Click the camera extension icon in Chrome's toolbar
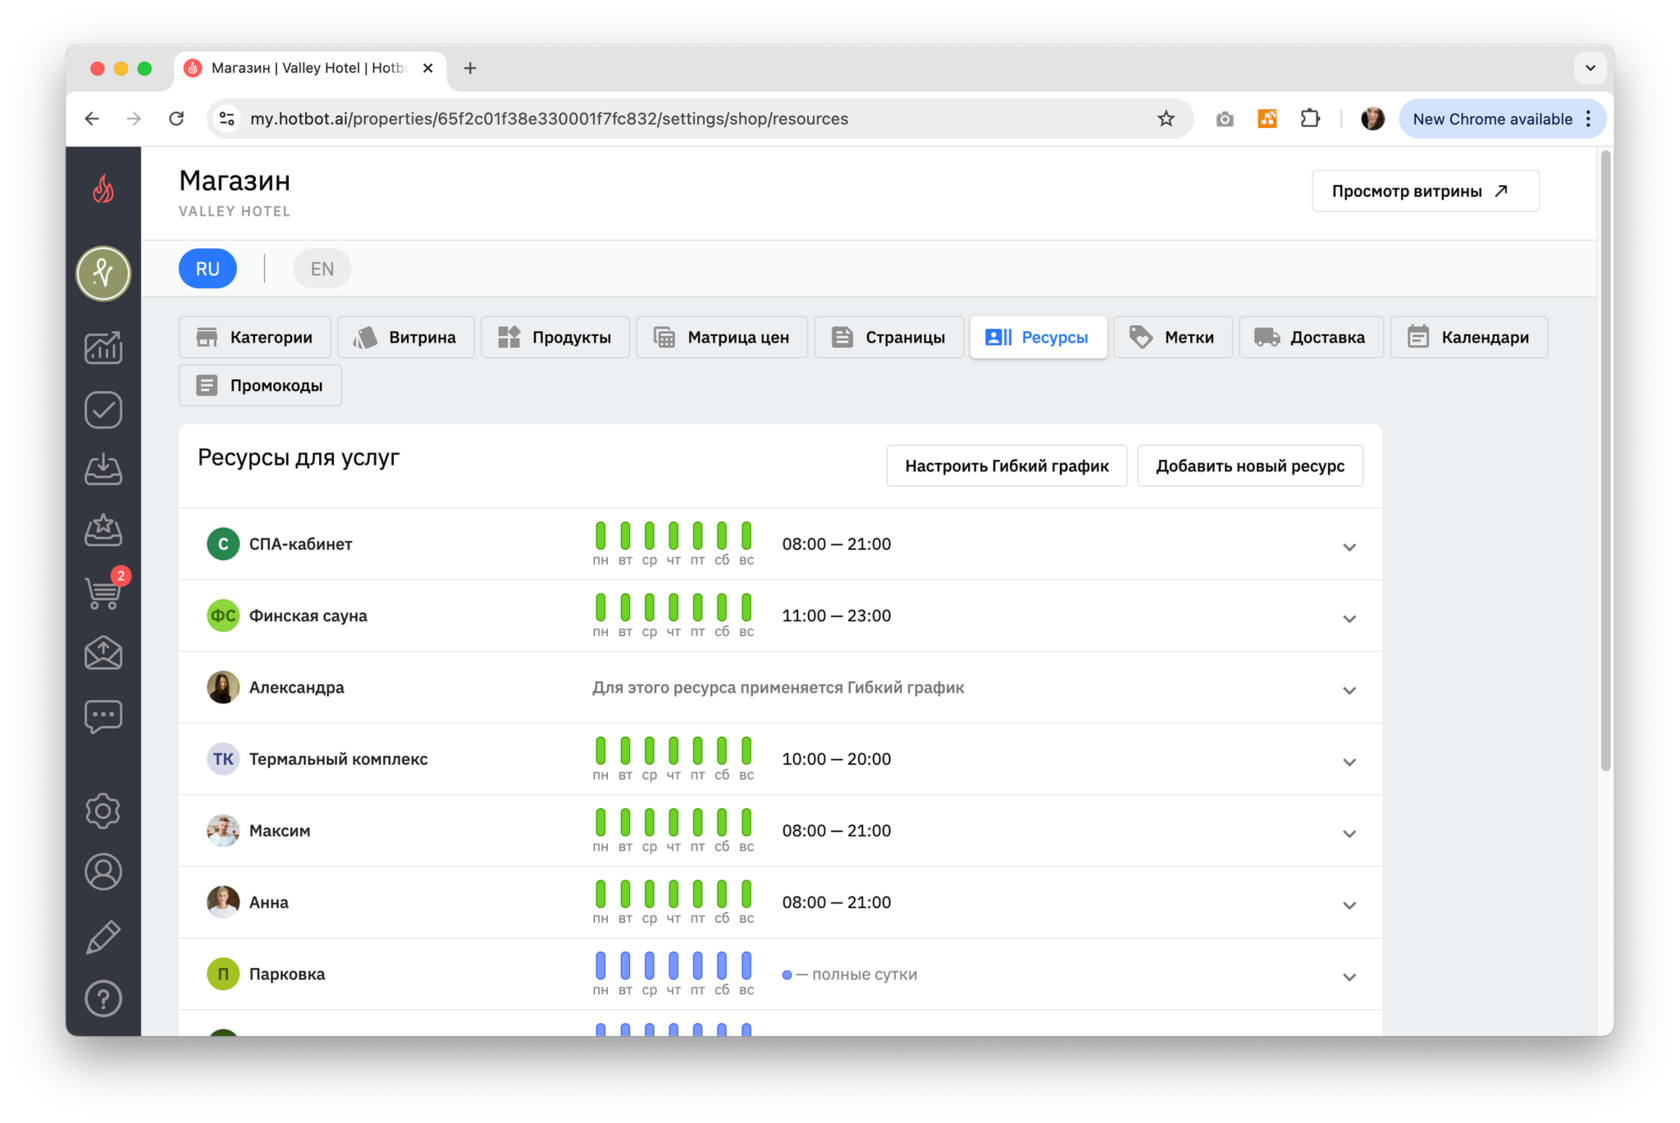The image size is (1680, 1123). pyautogui.click(x=1224, y=119)
